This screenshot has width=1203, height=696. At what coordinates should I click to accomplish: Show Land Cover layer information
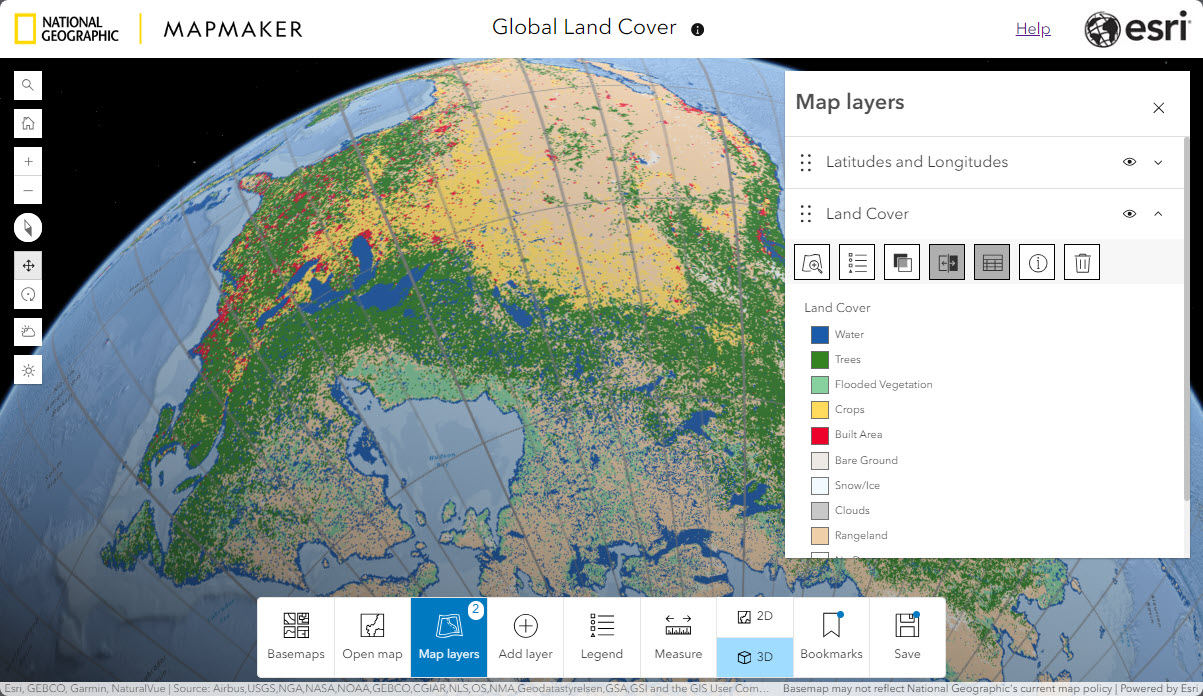(x=1037, y=262)
